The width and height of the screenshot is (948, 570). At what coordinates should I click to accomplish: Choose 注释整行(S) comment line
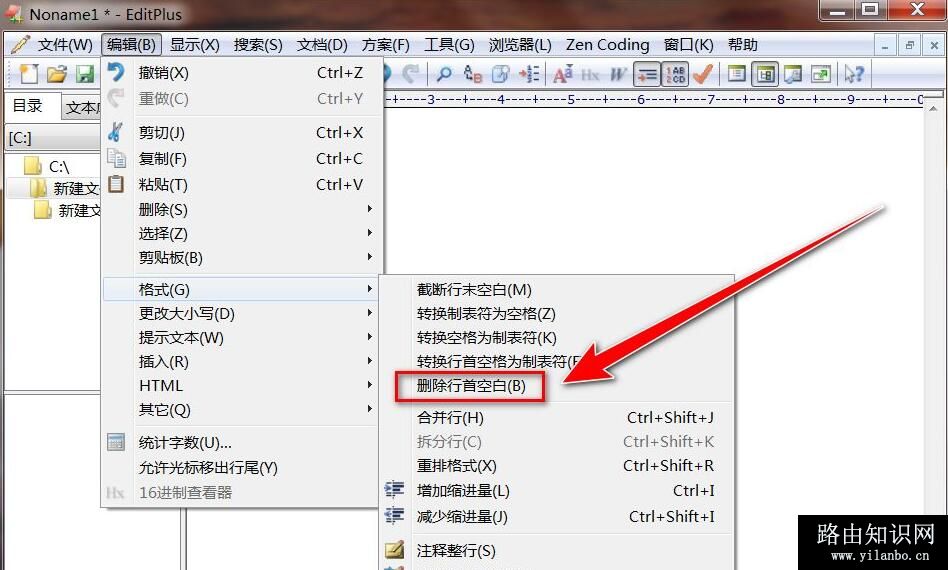tap(556, 551)
